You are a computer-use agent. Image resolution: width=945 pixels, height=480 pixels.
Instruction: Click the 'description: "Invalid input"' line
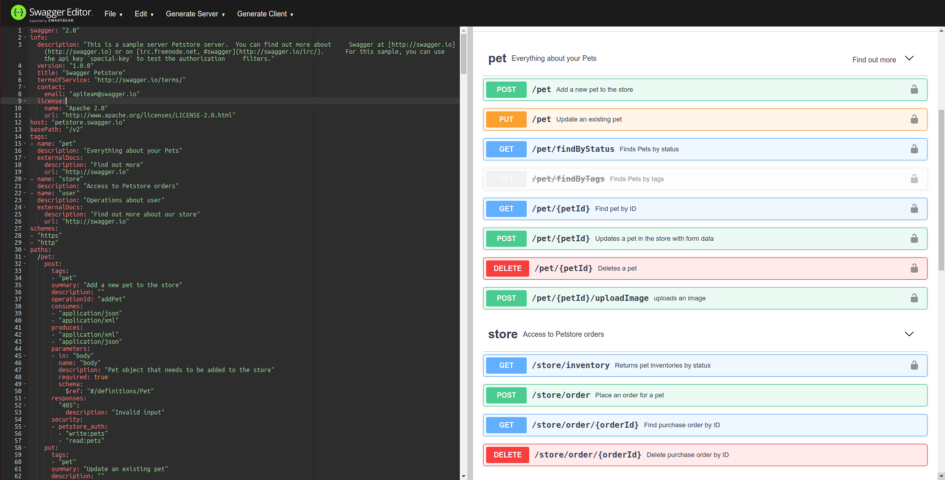pyautogui.click(x=115, y=412)
